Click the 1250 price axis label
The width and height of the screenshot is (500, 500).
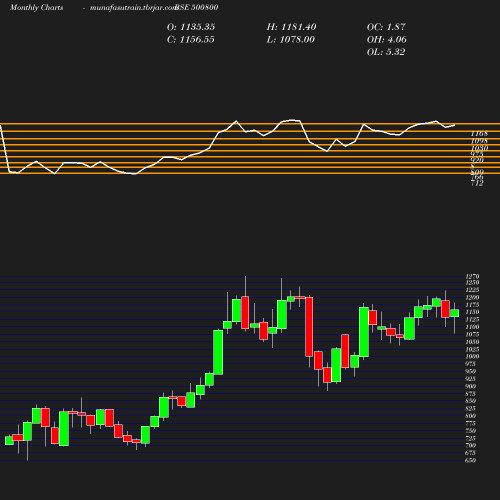point(472,283)
